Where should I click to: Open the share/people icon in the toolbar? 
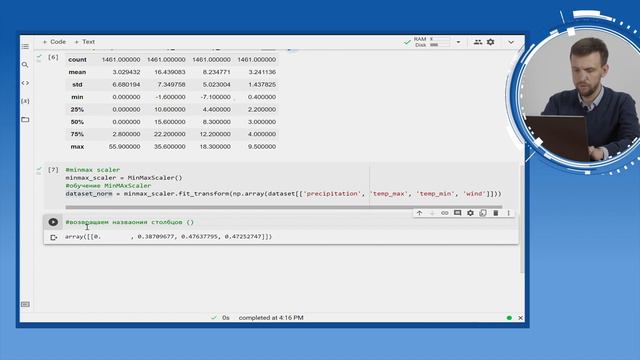tap(478, 42)
